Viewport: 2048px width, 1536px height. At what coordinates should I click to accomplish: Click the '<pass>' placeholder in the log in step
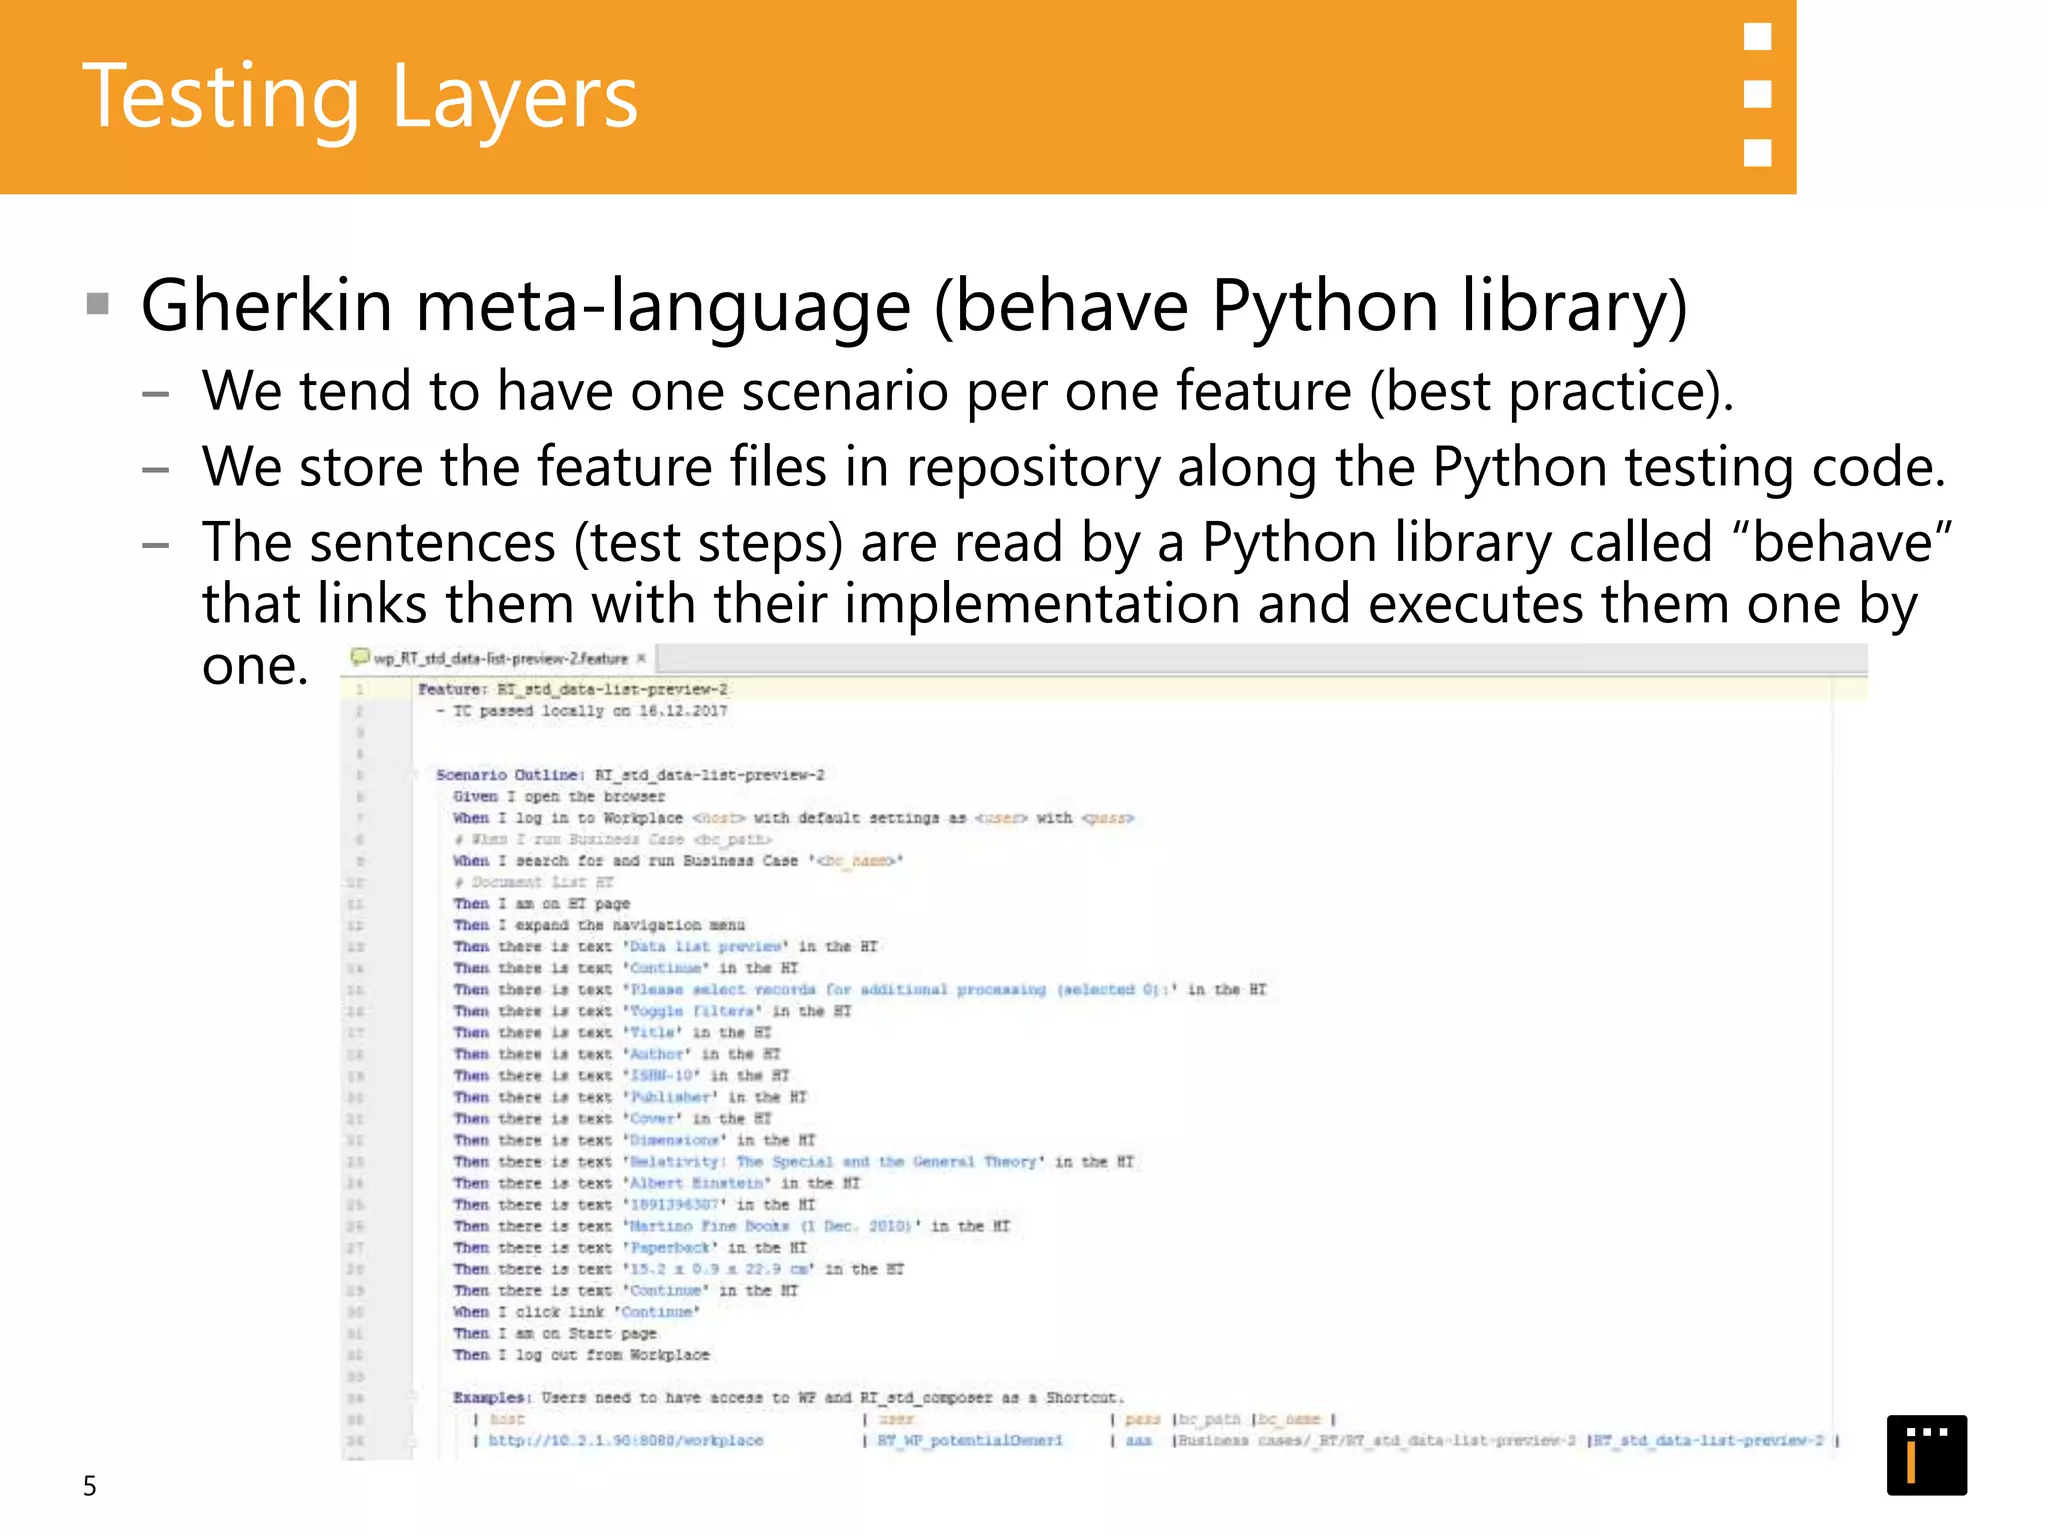(x=1108, y=818)
